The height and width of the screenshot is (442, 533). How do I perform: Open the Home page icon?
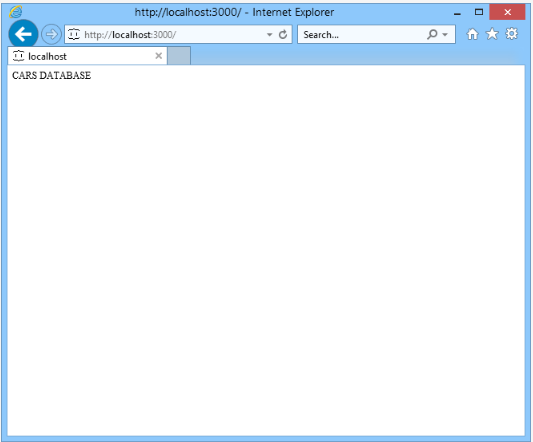(472, 34)
